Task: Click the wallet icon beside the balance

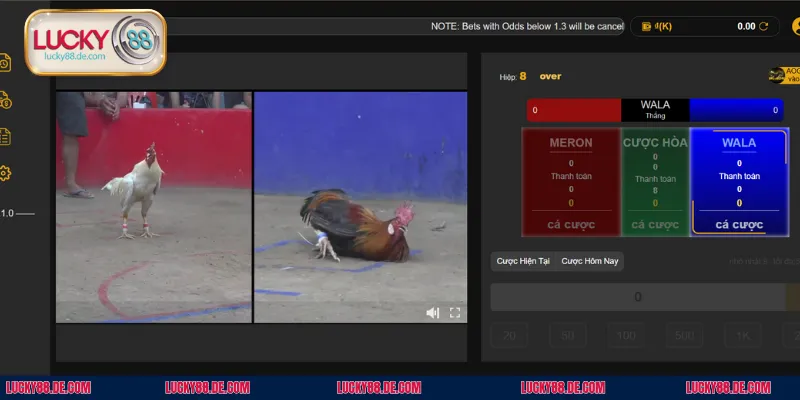Action: 647,27
